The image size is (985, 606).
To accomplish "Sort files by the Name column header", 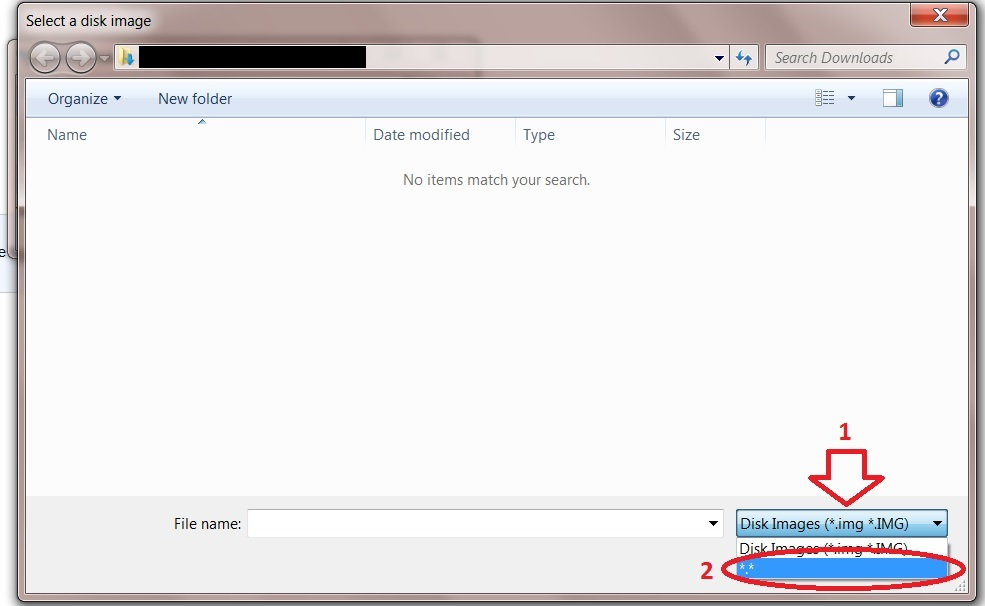I will pos(67,135).
